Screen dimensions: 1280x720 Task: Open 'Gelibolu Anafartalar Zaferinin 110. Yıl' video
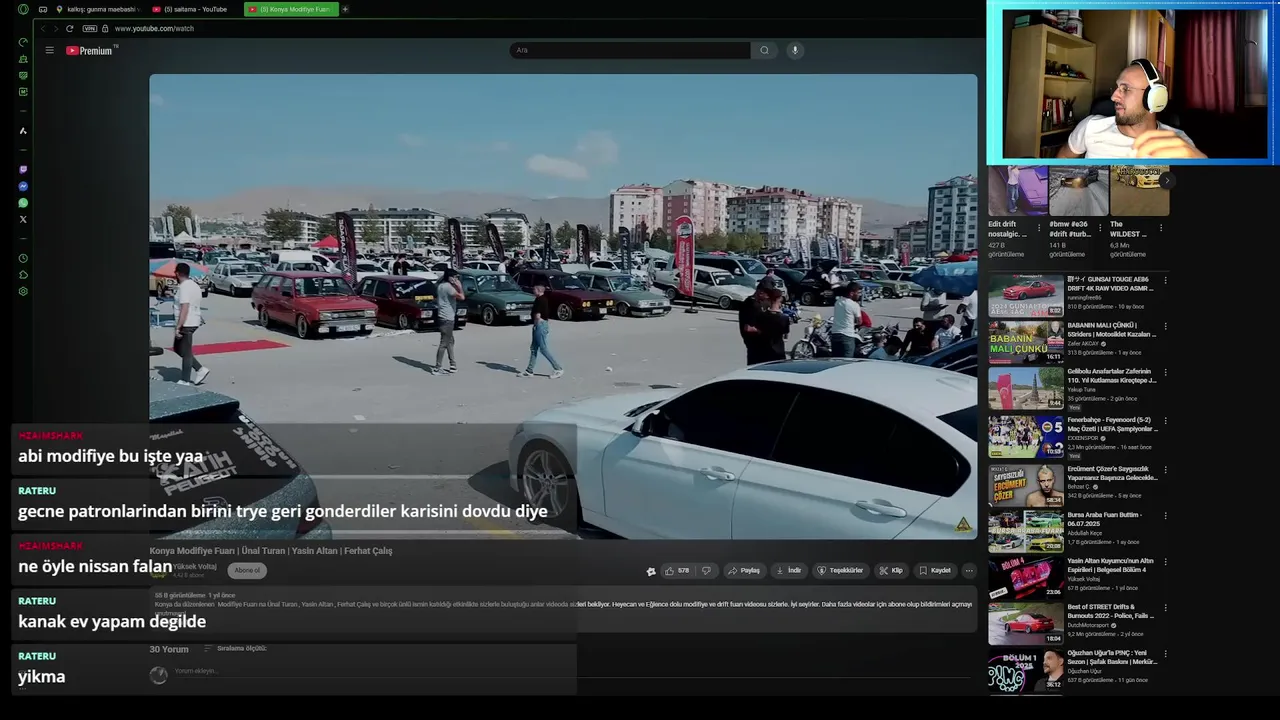tap(1112, 376)
